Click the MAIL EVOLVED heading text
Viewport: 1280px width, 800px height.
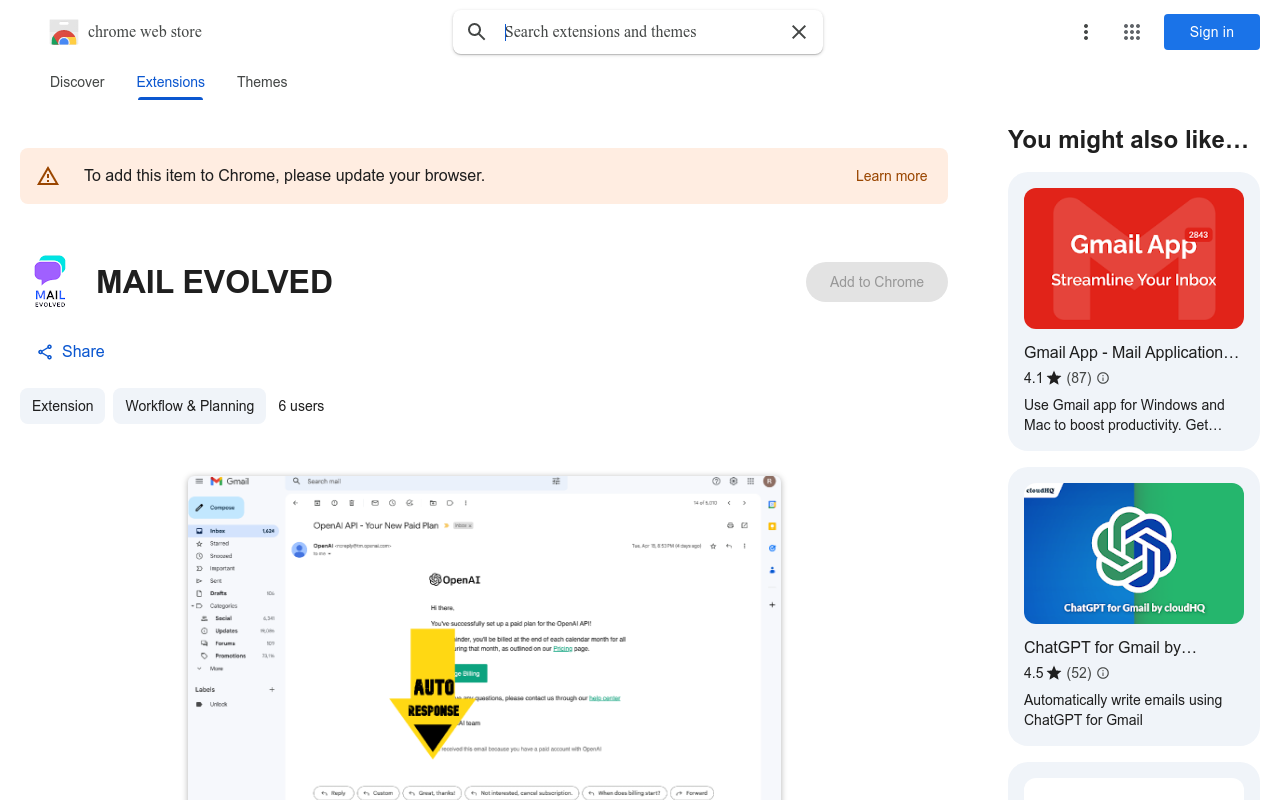[x=214, y=282]
